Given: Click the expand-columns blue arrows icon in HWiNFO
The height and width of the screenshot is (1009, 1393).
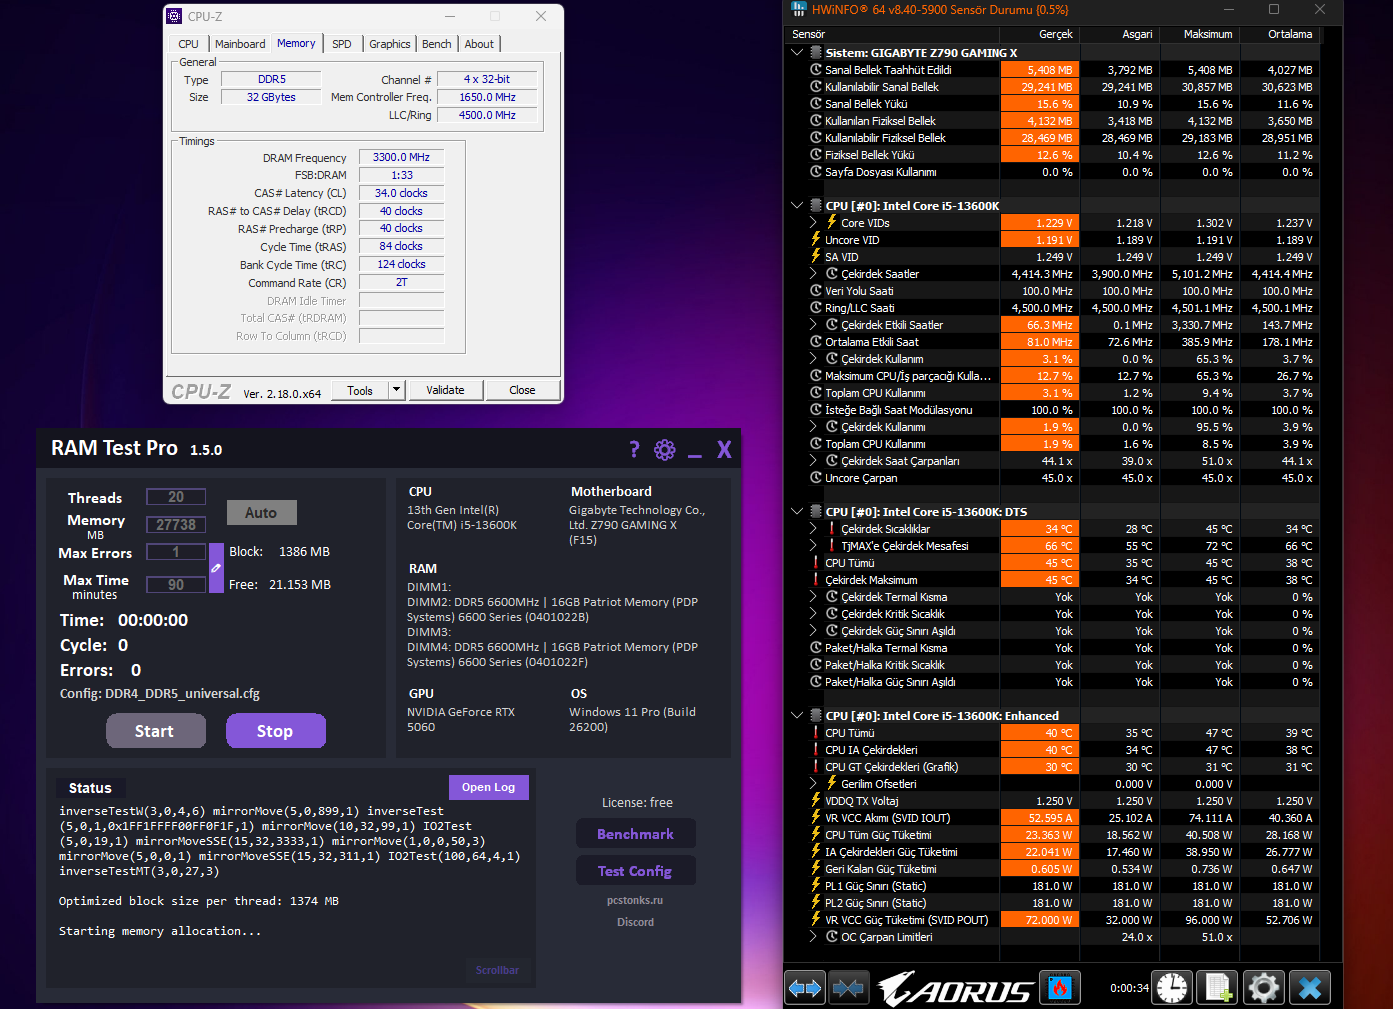Looking at the screenshot, I should click(805, 989).
